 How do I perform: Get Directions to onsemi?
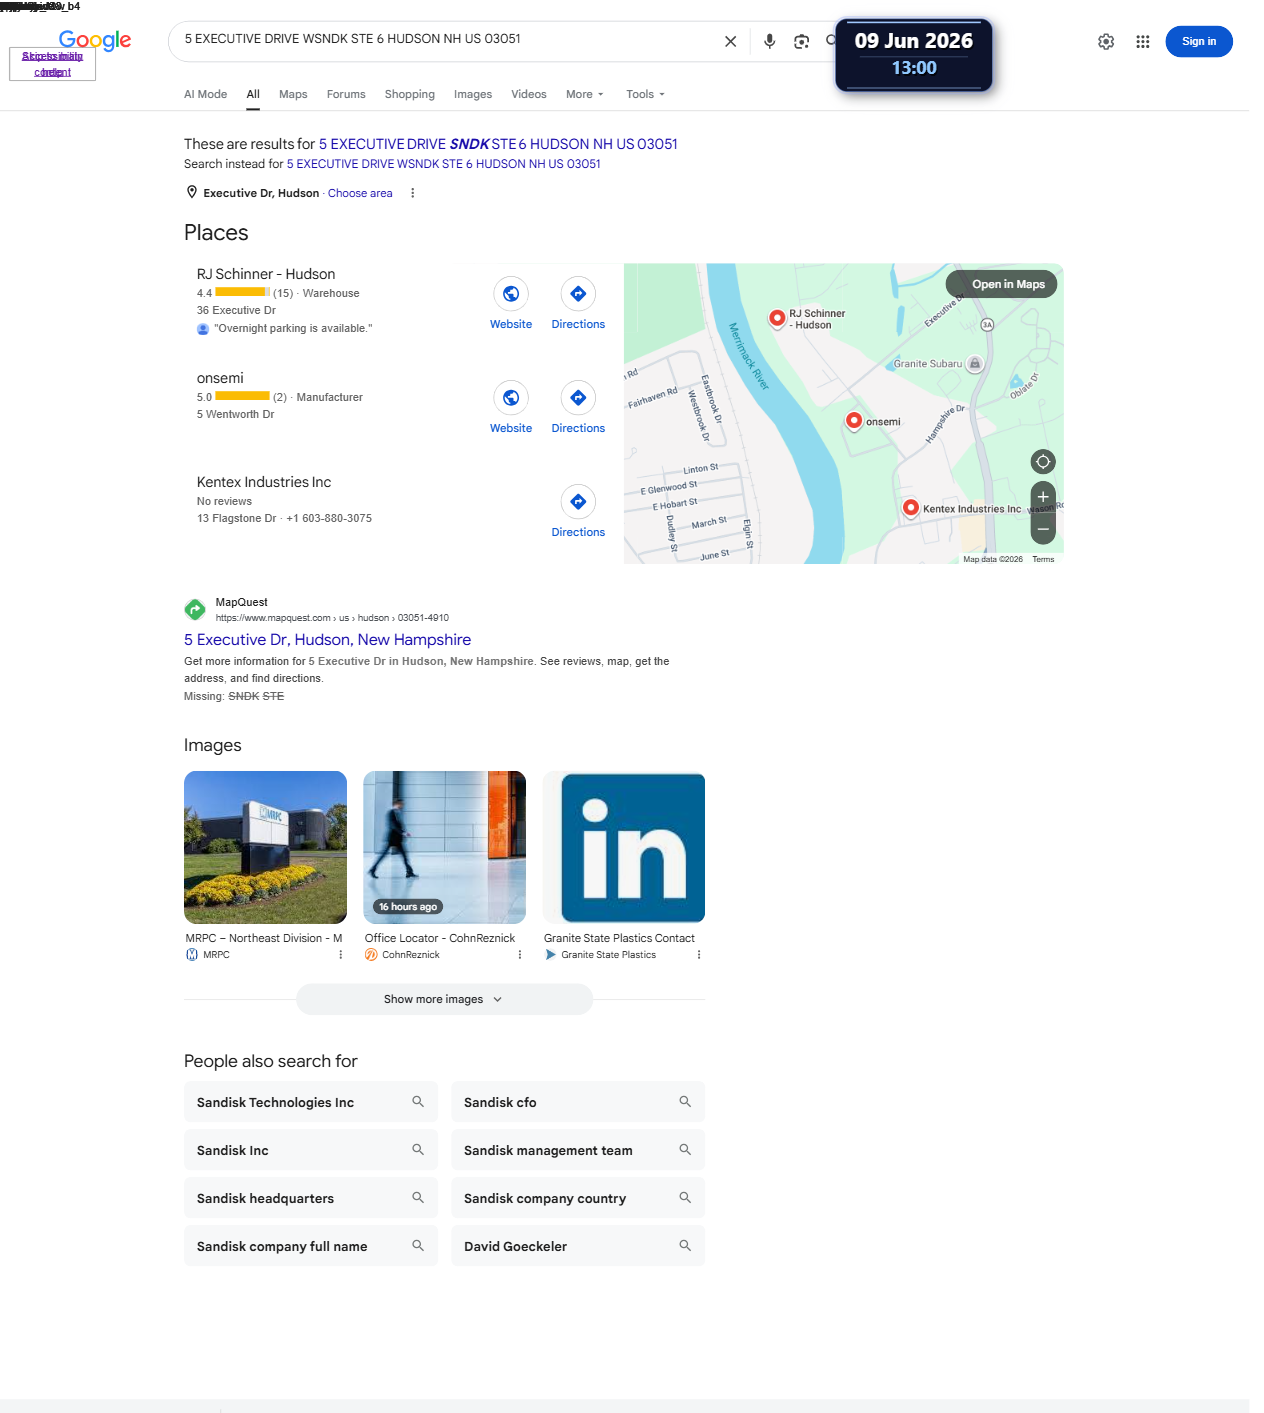pyautogui.click(x=578, y=408)
